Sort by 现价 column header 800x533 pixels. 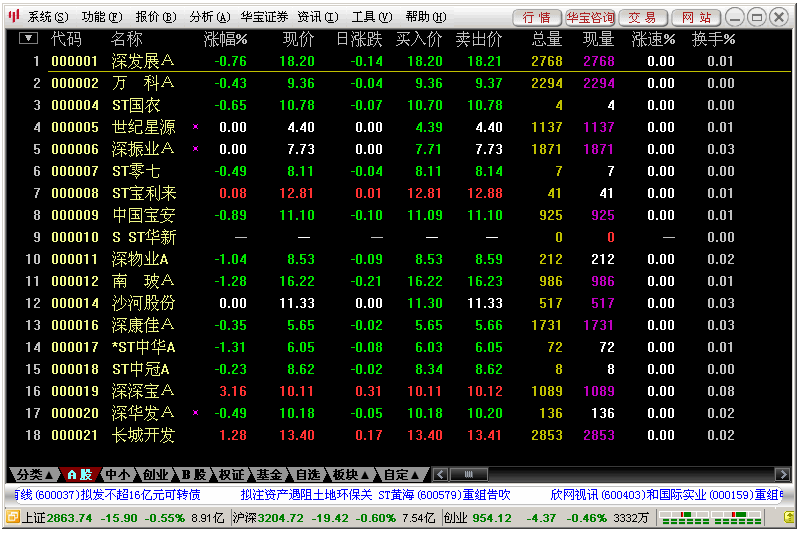[x=298, y=39]
